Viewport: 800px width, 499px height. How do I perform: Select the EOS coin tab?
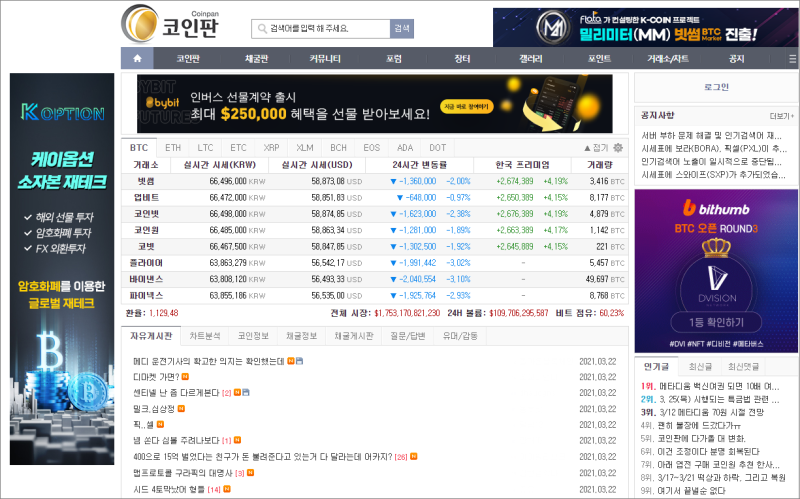click(371, 148)
